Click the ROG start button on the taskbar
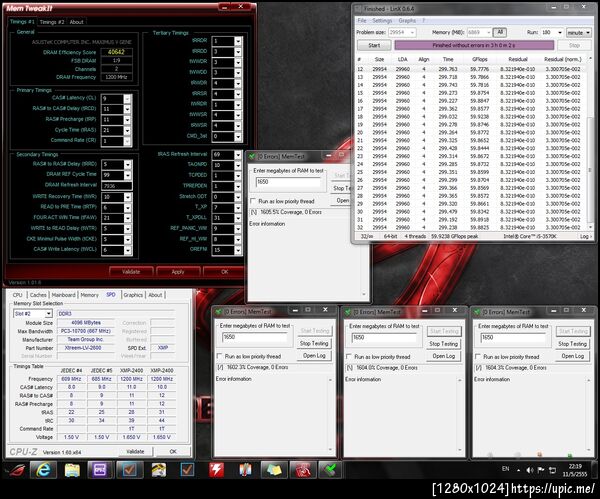The image size is (600, 499). (16, 470)
